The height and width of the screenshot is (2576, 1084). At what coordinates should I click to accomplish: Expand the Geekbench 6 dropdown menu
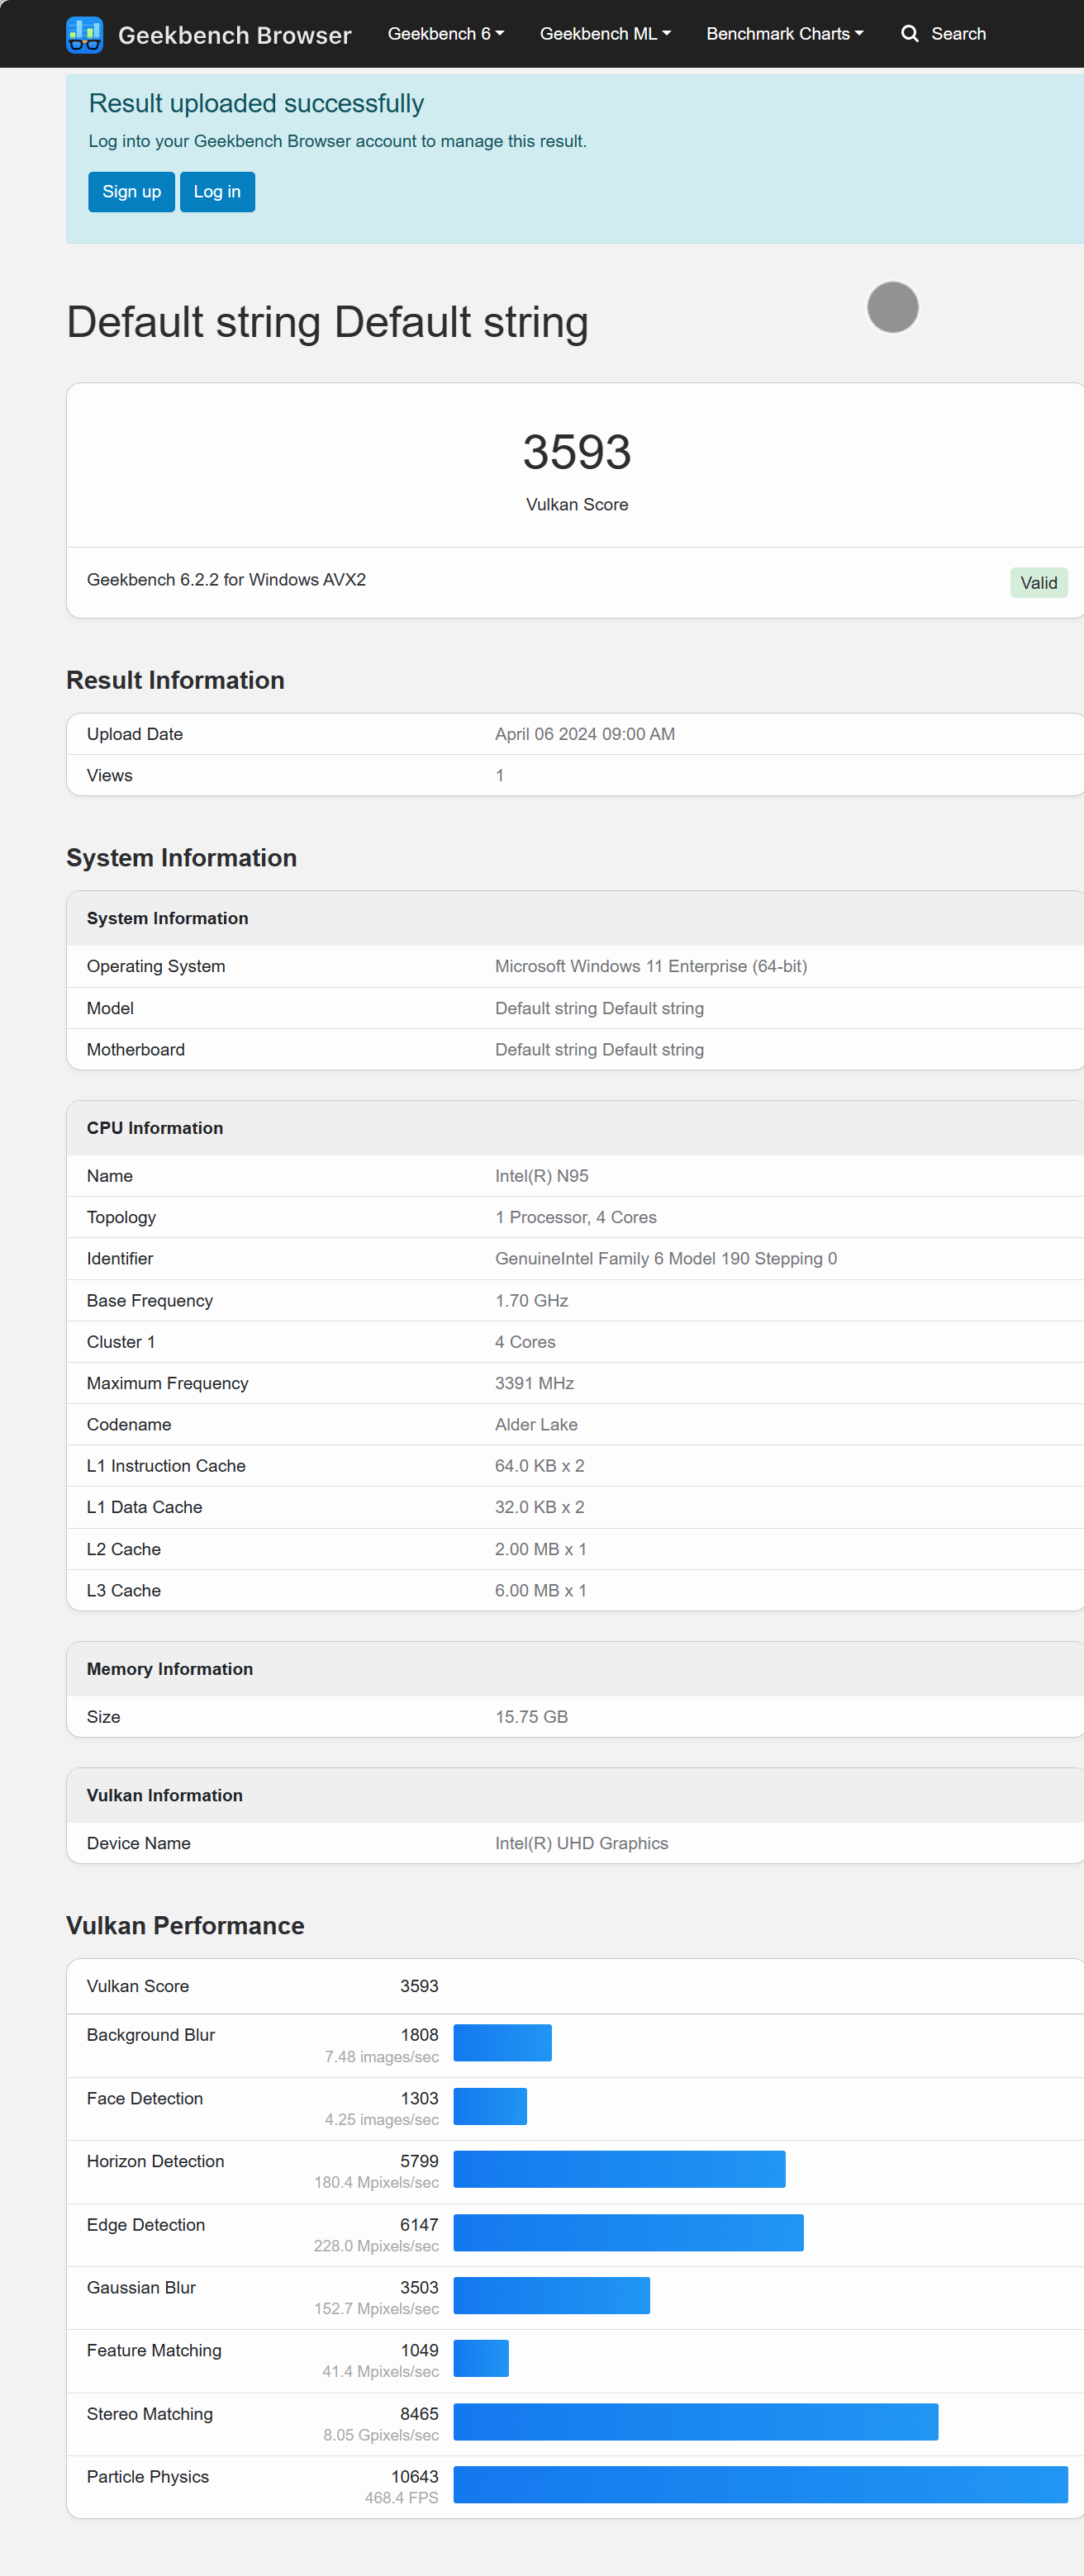point(446,34)
